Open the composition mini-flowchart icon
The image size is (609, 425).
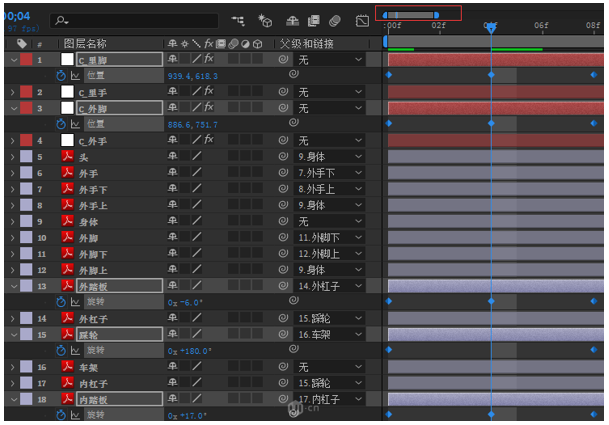pyautogui.click(x=238, y=21)
